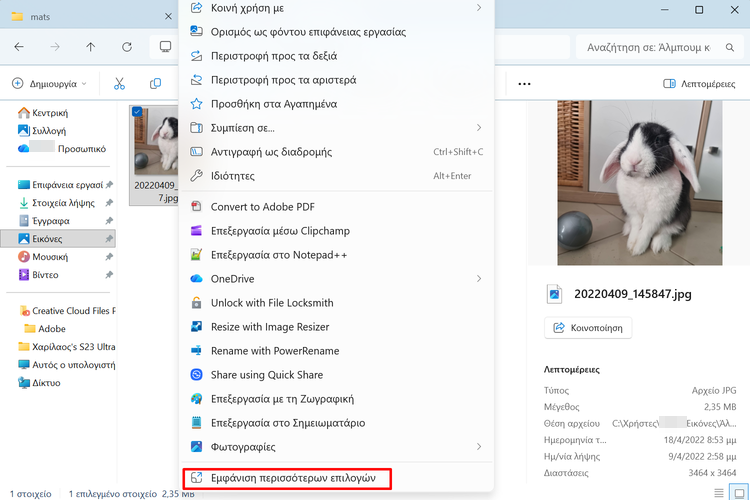Click the Copy icon in toolbar

pos(155,84)
